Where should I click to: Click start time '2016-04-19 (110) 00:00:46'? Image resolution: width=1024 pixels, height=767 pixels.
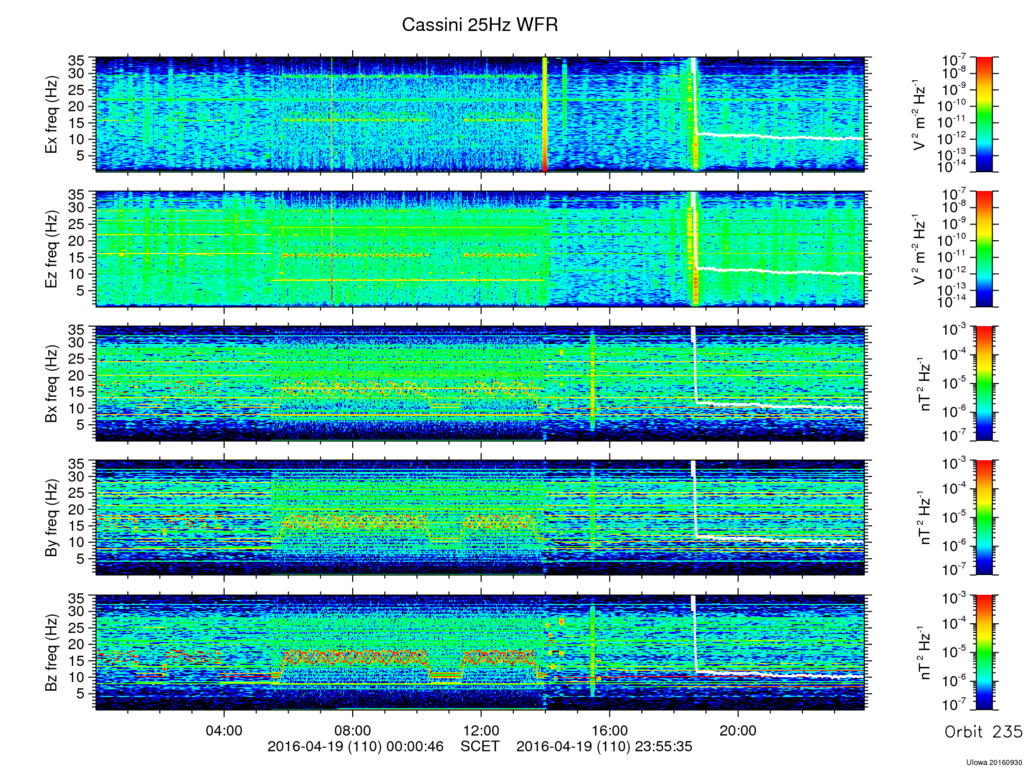point(355,746)
